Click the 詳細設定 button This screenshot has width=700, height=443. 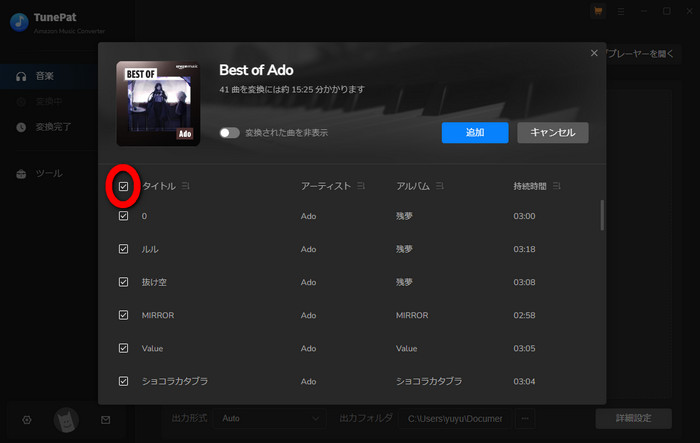coord(633,418)
